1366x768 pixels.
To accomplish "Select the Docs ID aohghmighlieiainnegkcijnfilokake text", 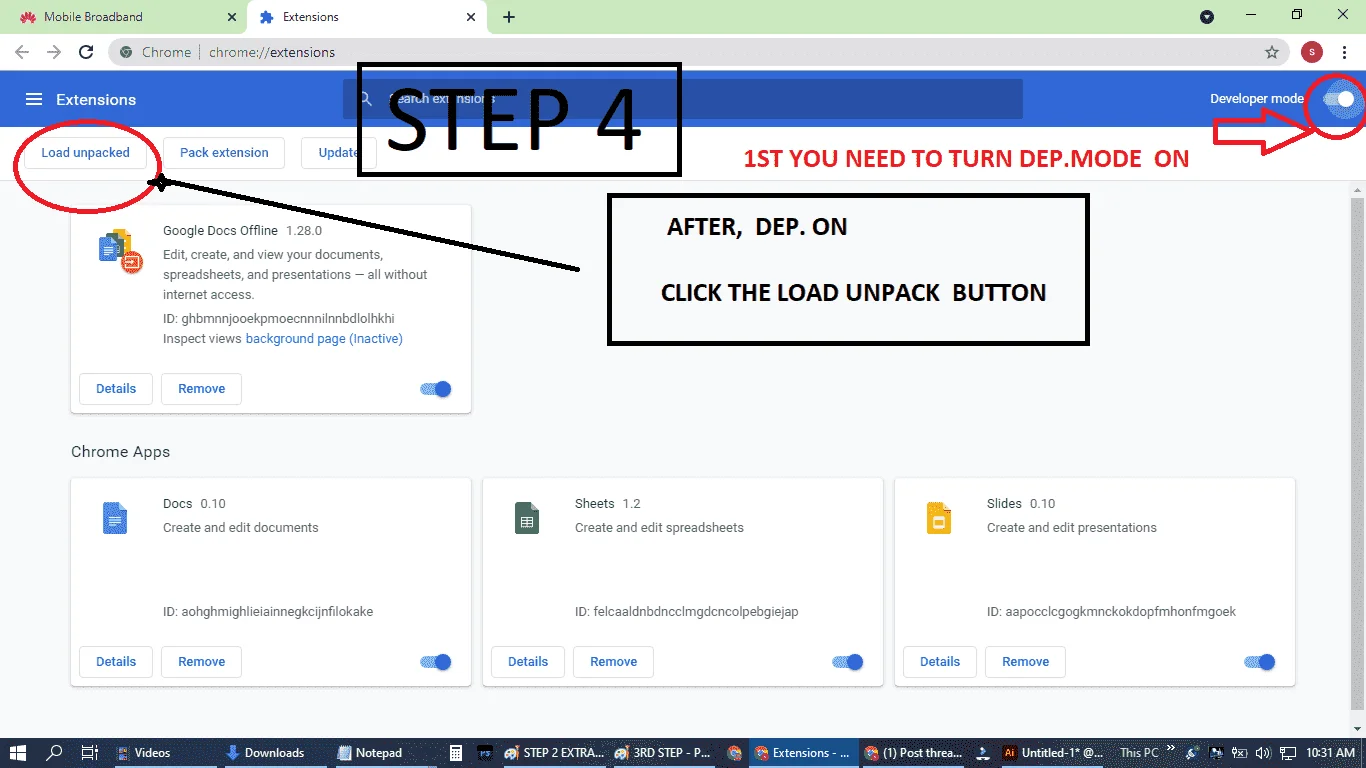I will [x=268, y=611].
